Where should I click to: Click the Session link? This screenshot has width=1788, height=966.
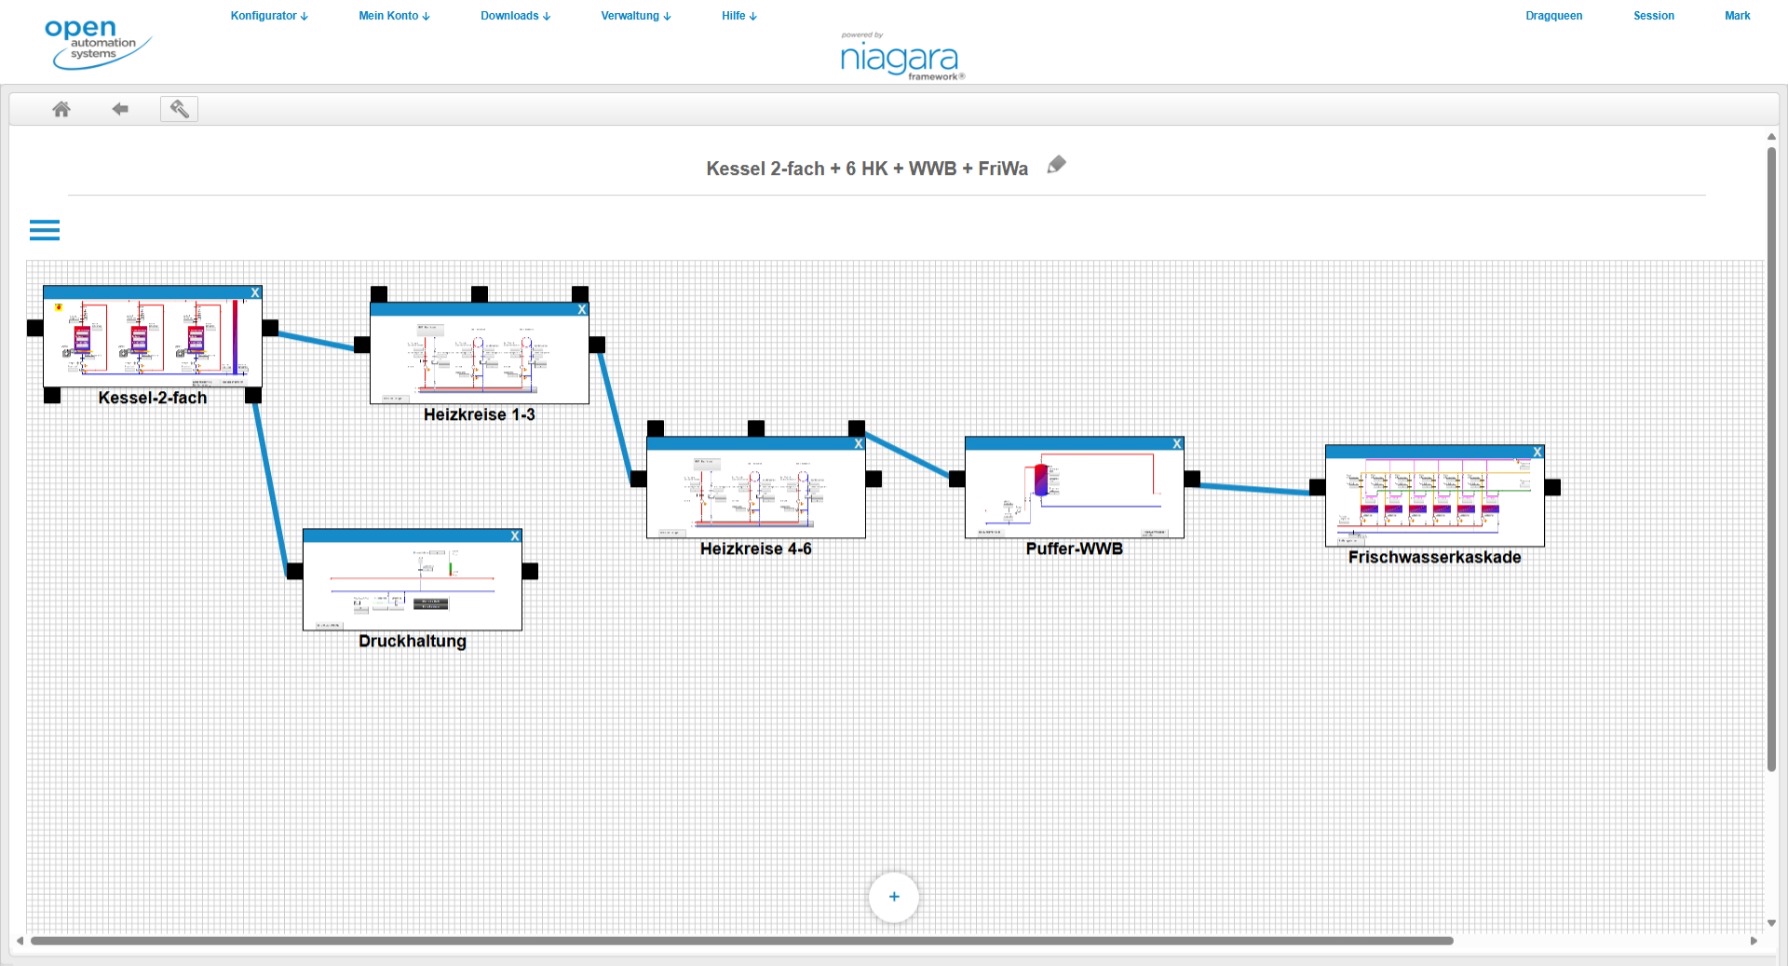pos(1653,16)
